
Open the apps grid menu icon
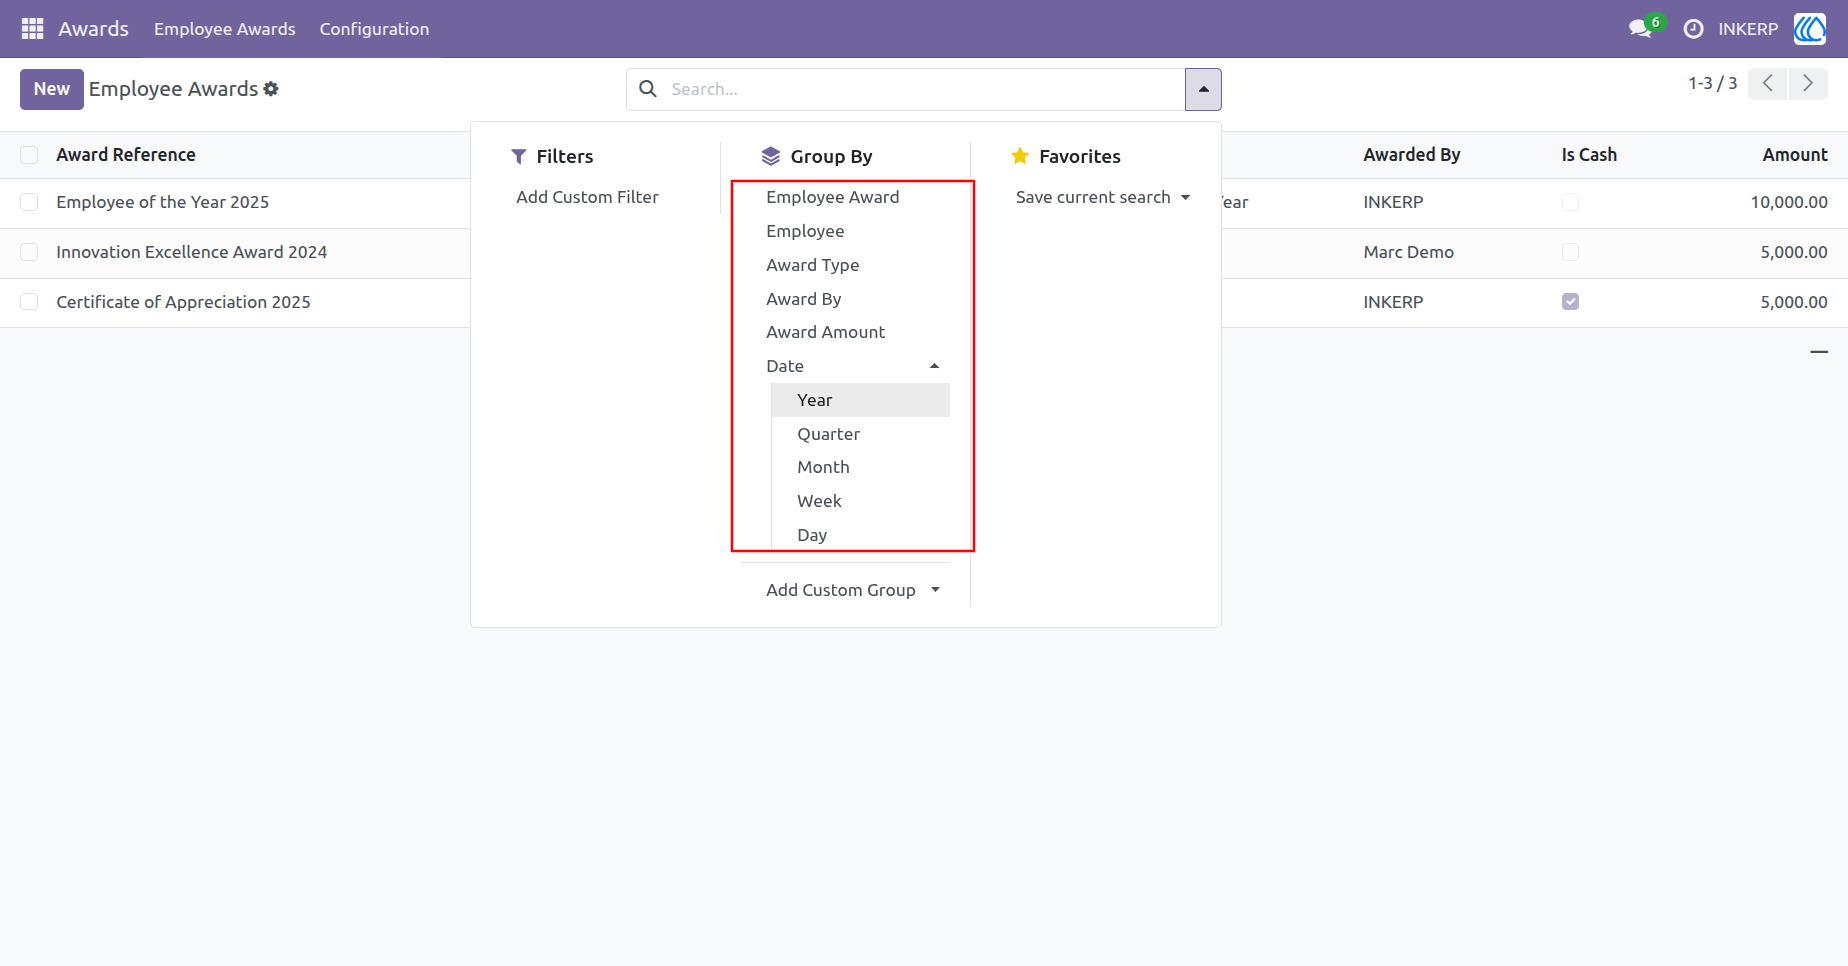click(x=32, y=29)
